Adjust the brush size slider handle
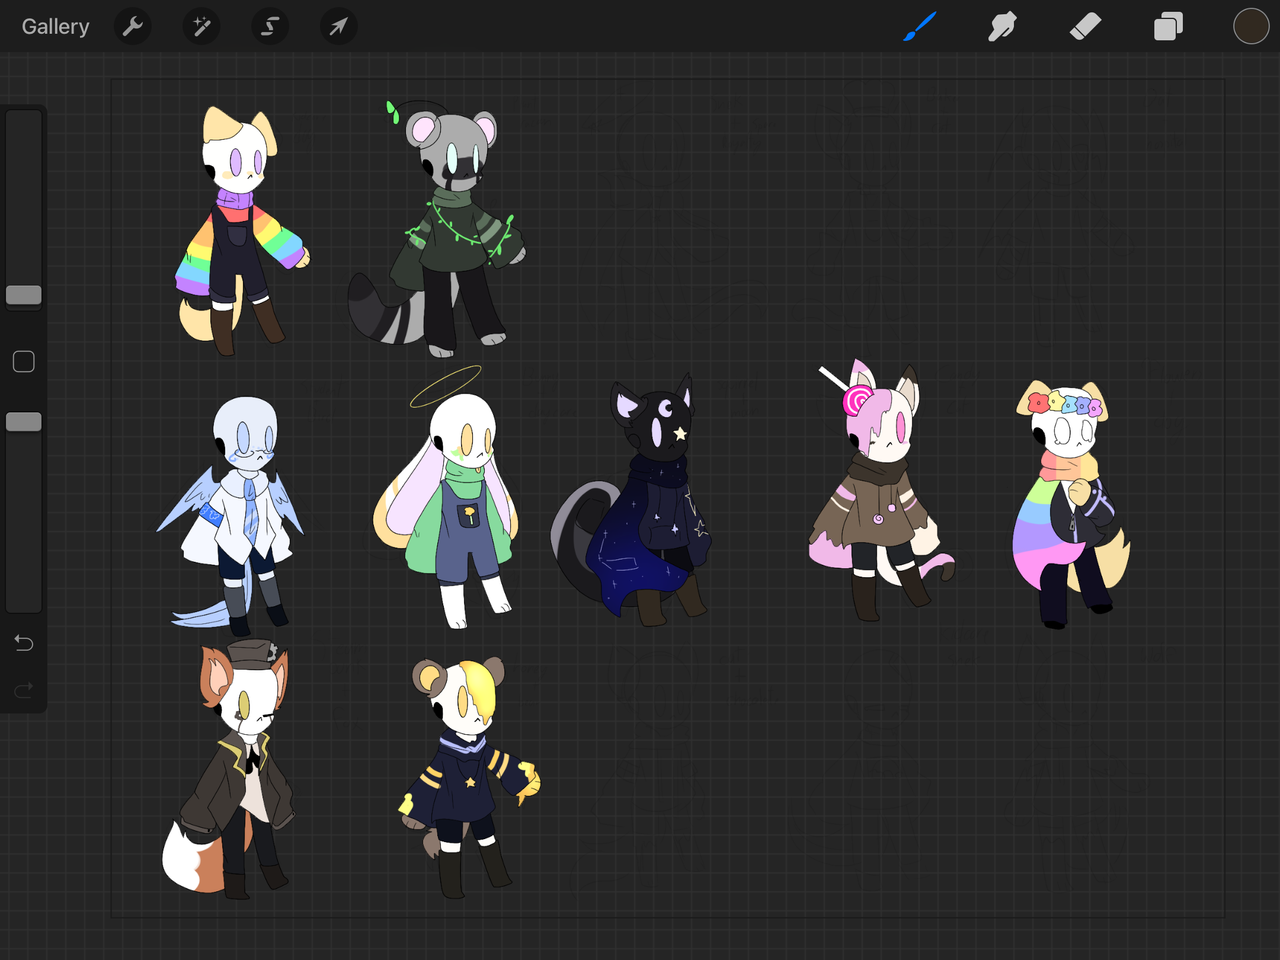Screen dimensions: 1280x960 [24, 295]
